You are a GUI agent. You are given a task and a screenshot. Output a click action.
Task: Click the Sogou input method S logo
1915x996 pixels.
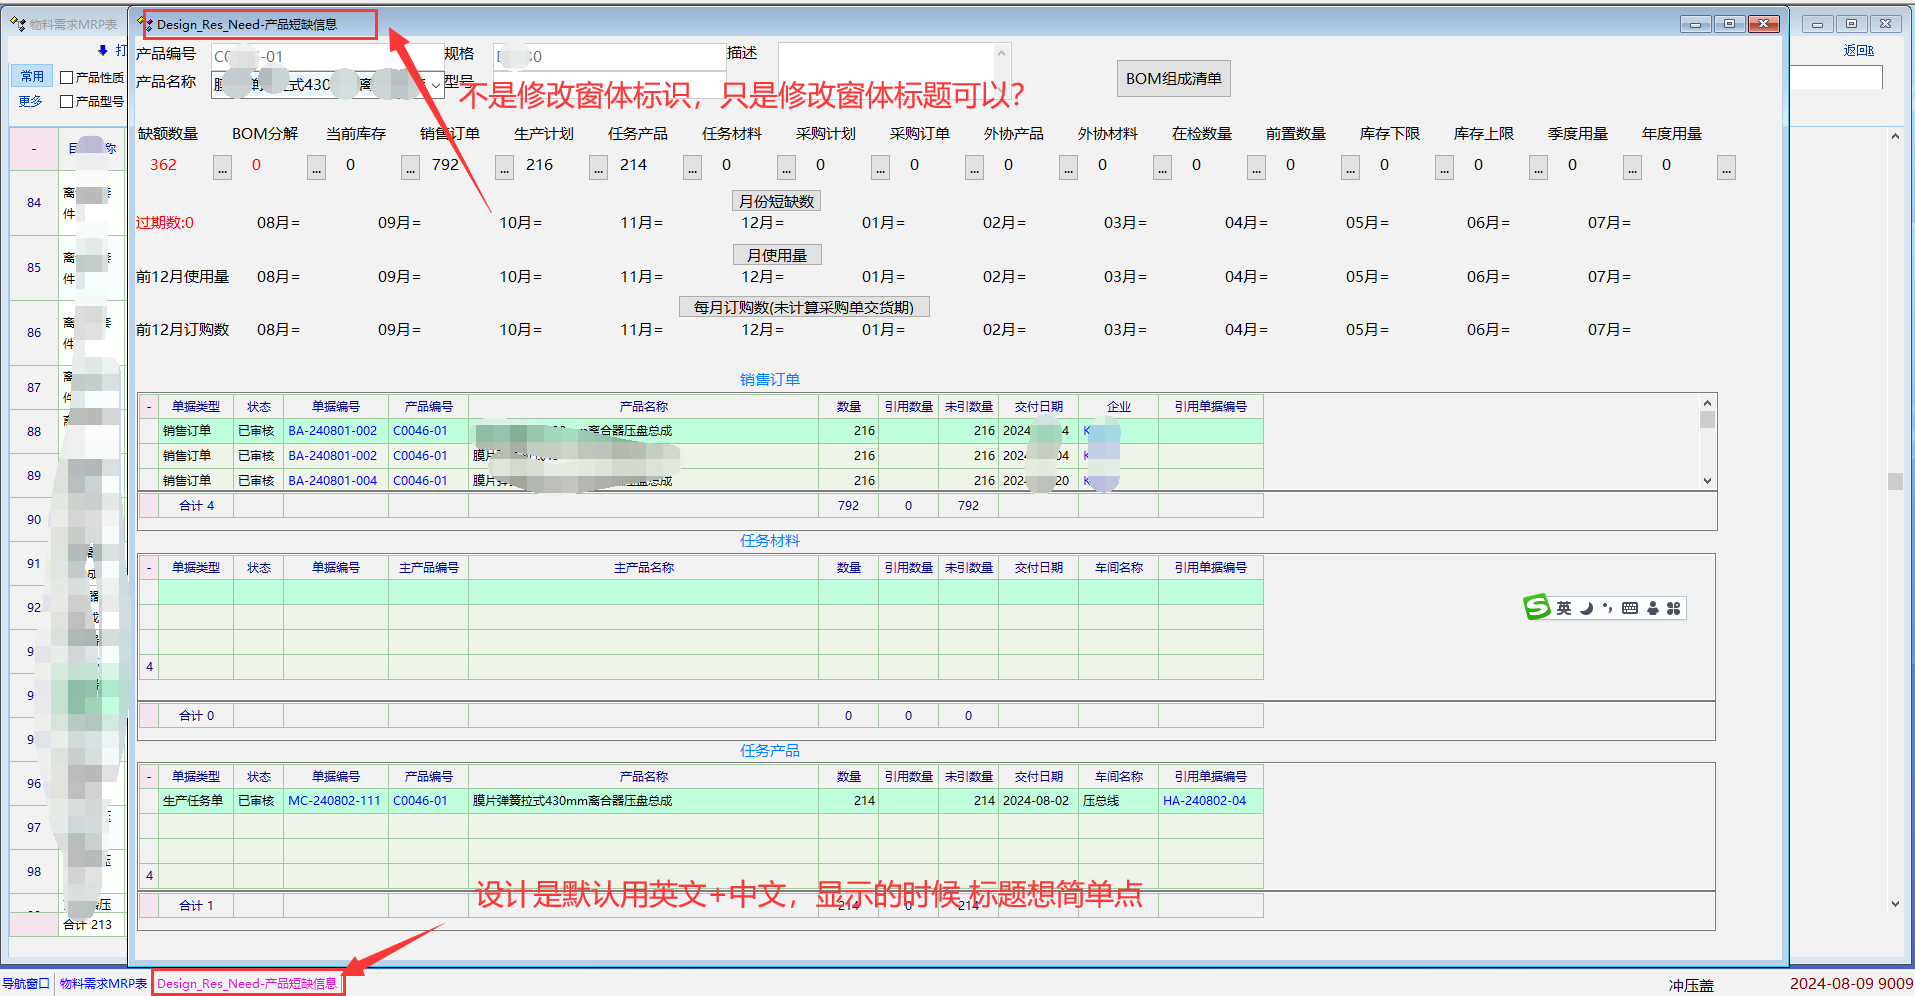point(1536,607)
